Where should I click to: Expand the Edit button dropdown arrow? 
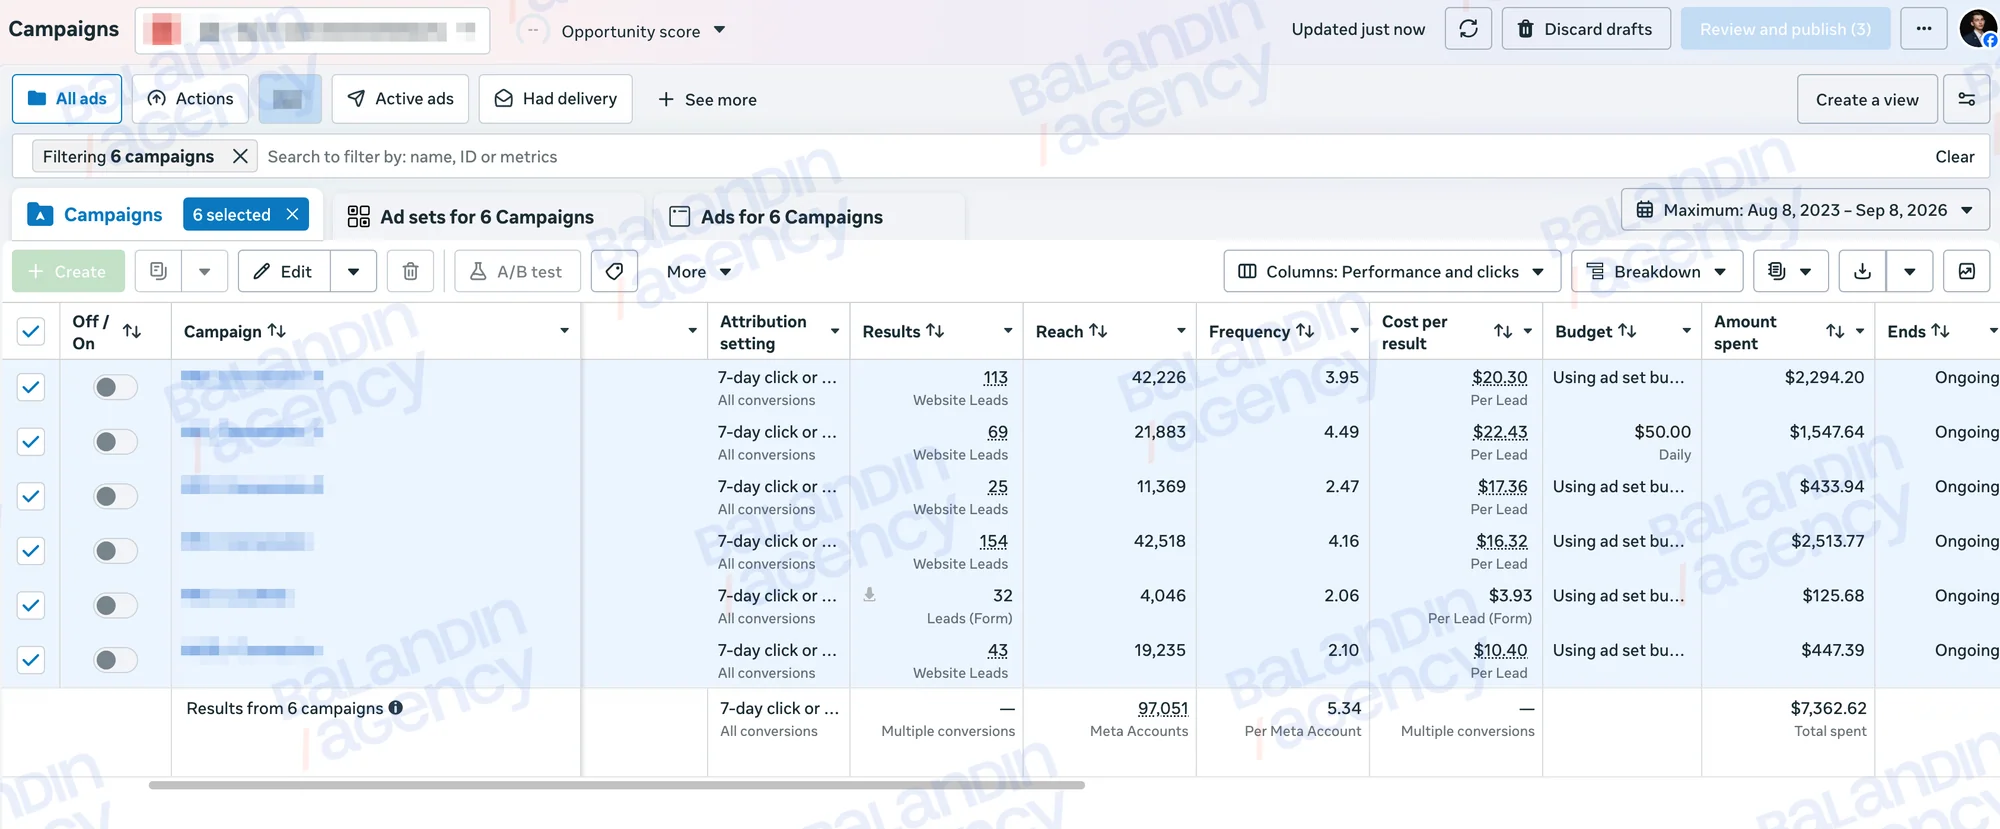353,271
